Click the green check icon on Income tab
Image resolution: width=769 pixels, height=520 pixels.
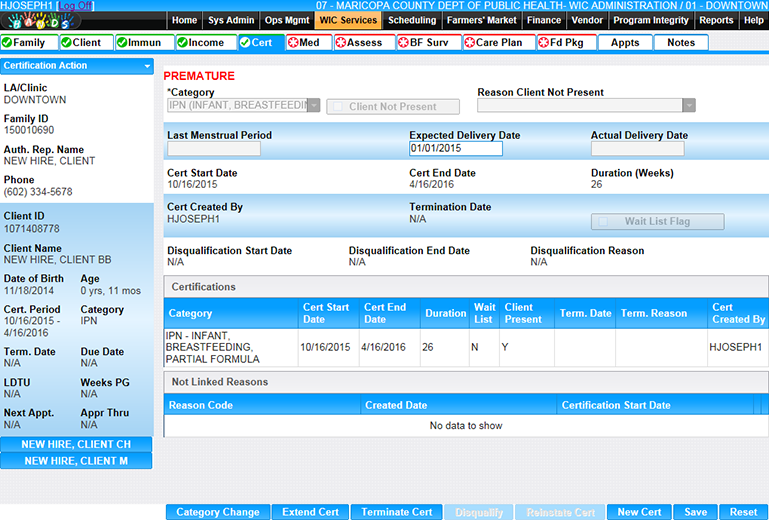click(183, 43)
